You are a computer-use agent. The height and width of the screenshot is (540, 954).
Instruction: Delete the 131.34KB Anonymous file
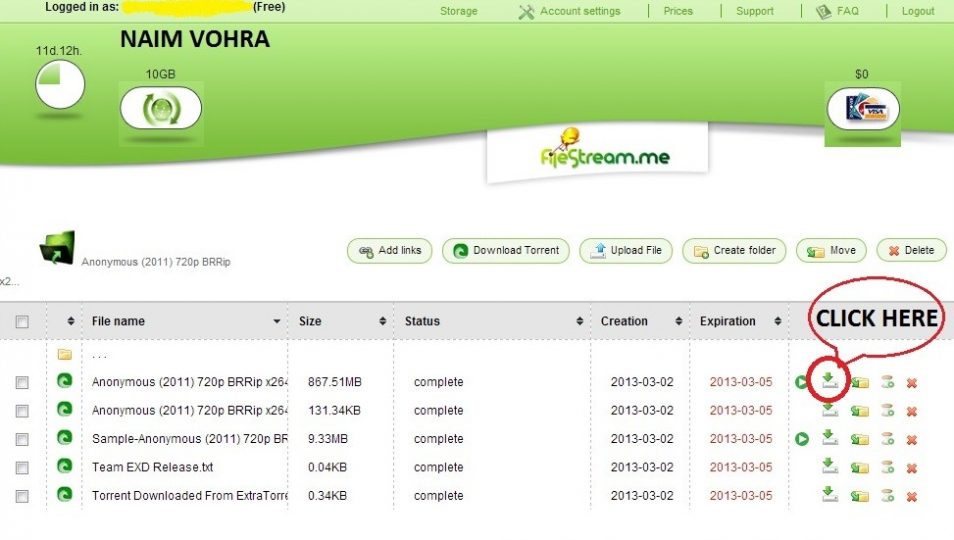click(911, 411)
